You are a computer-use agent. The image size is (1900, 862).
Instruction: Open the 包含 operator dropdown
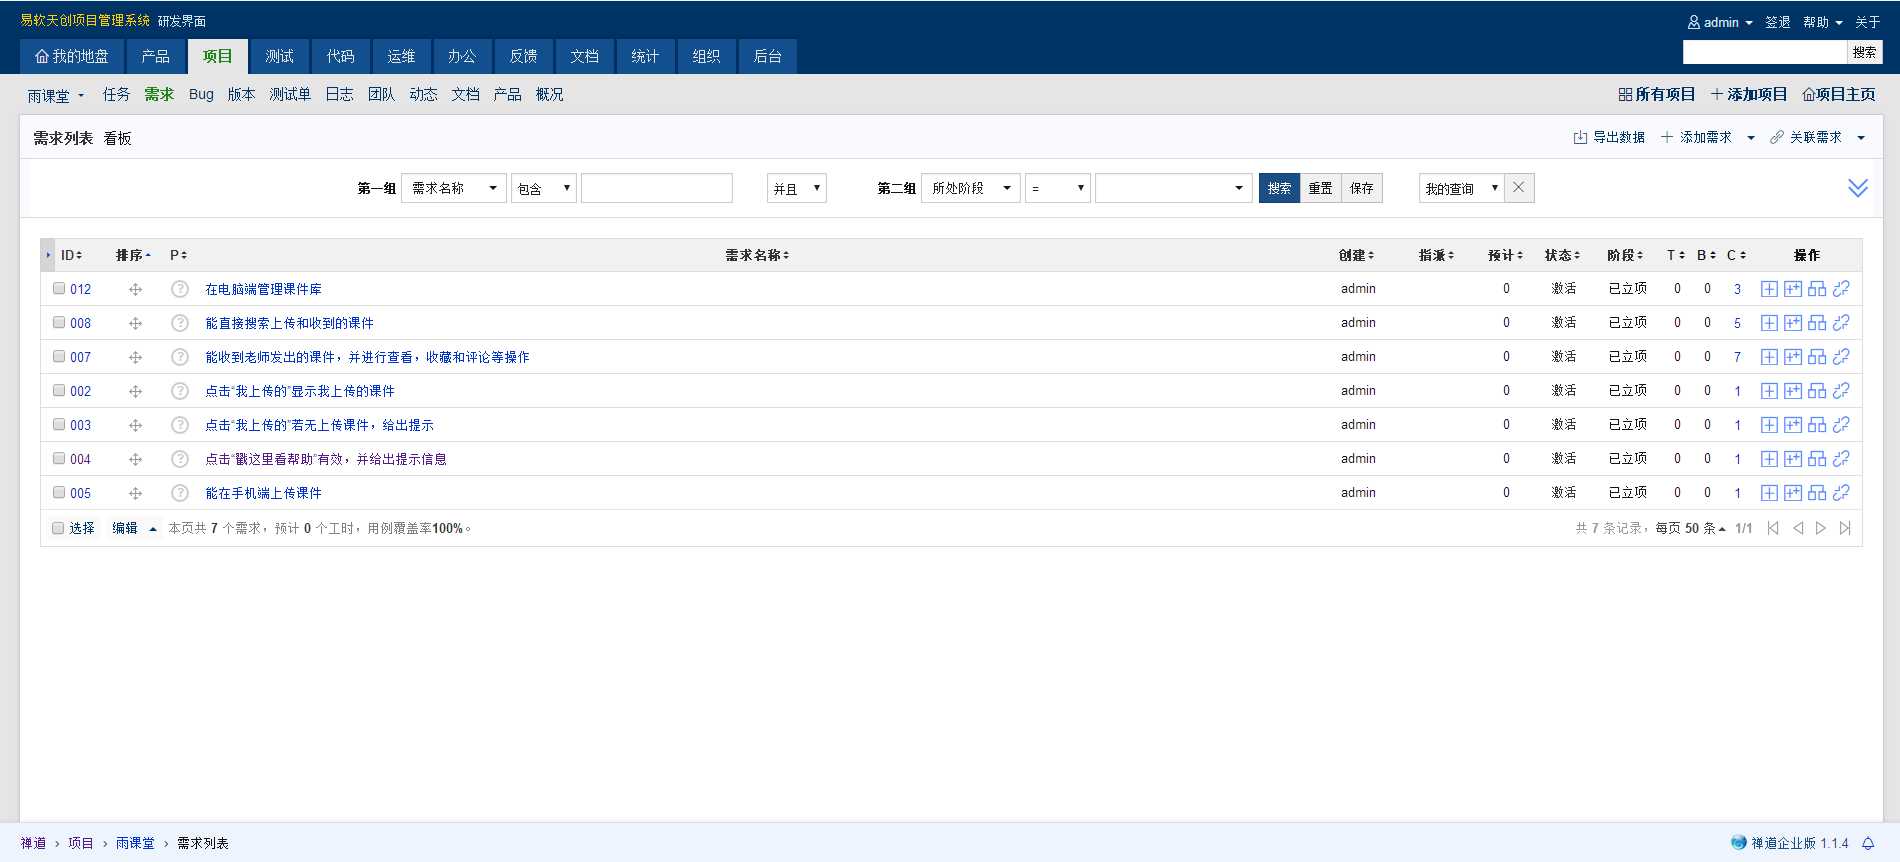tap(544, 188)
